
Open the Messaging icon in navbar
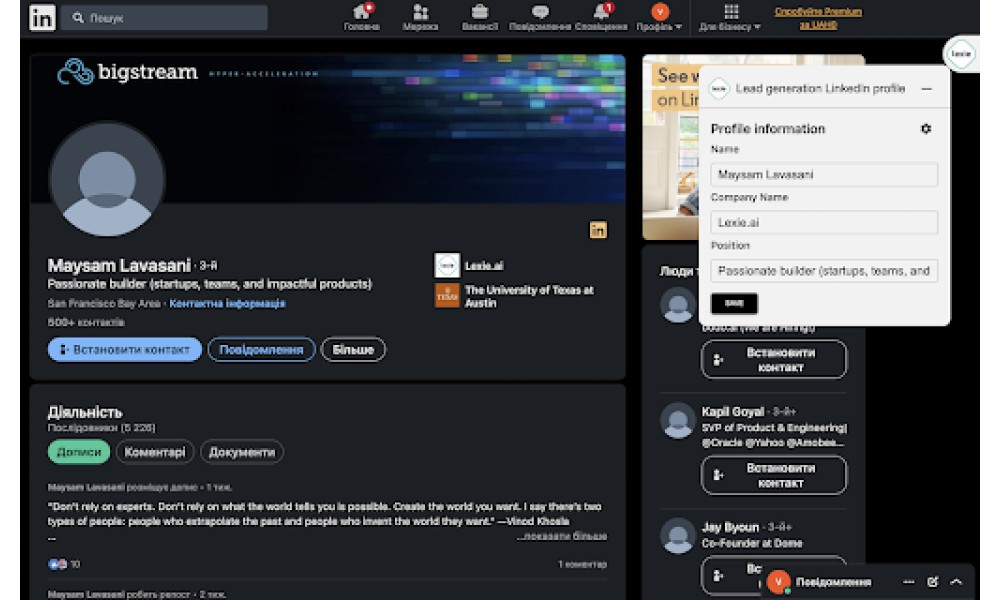click(x=540, y=17)
